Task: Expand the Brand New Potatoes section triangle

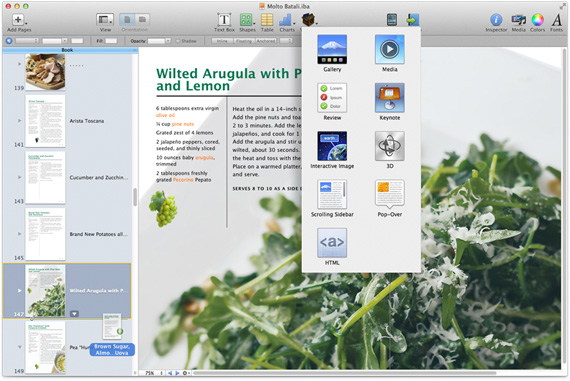Action: [20, 234]
